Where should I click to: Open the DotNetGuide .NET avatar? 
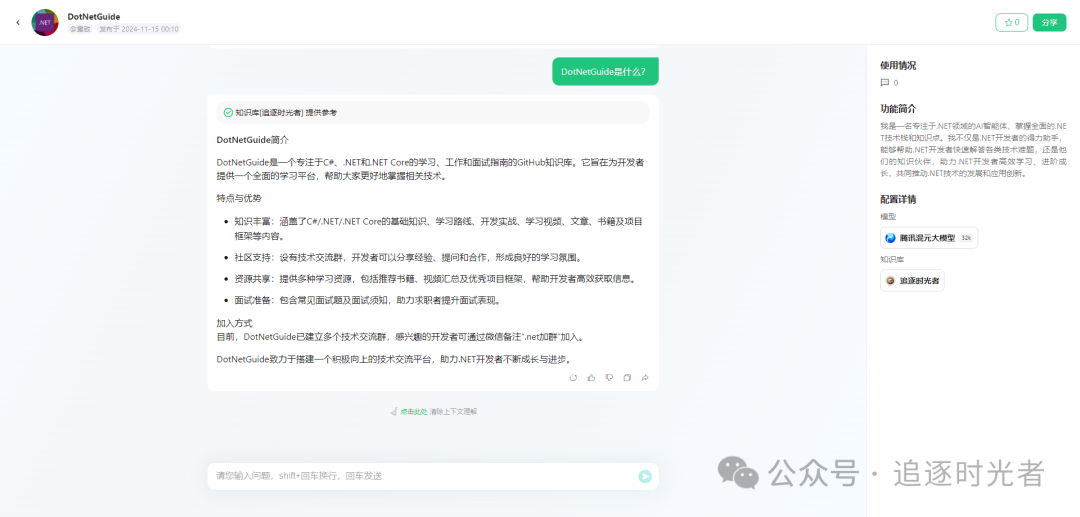[45, 23]
